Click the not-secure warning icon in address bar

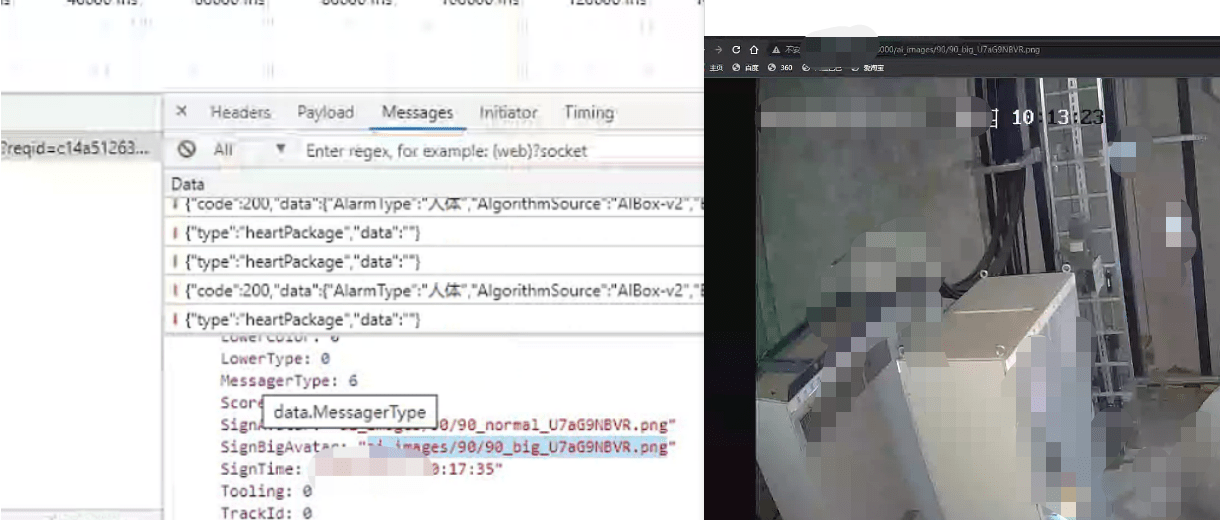click(x=776, y=49)
